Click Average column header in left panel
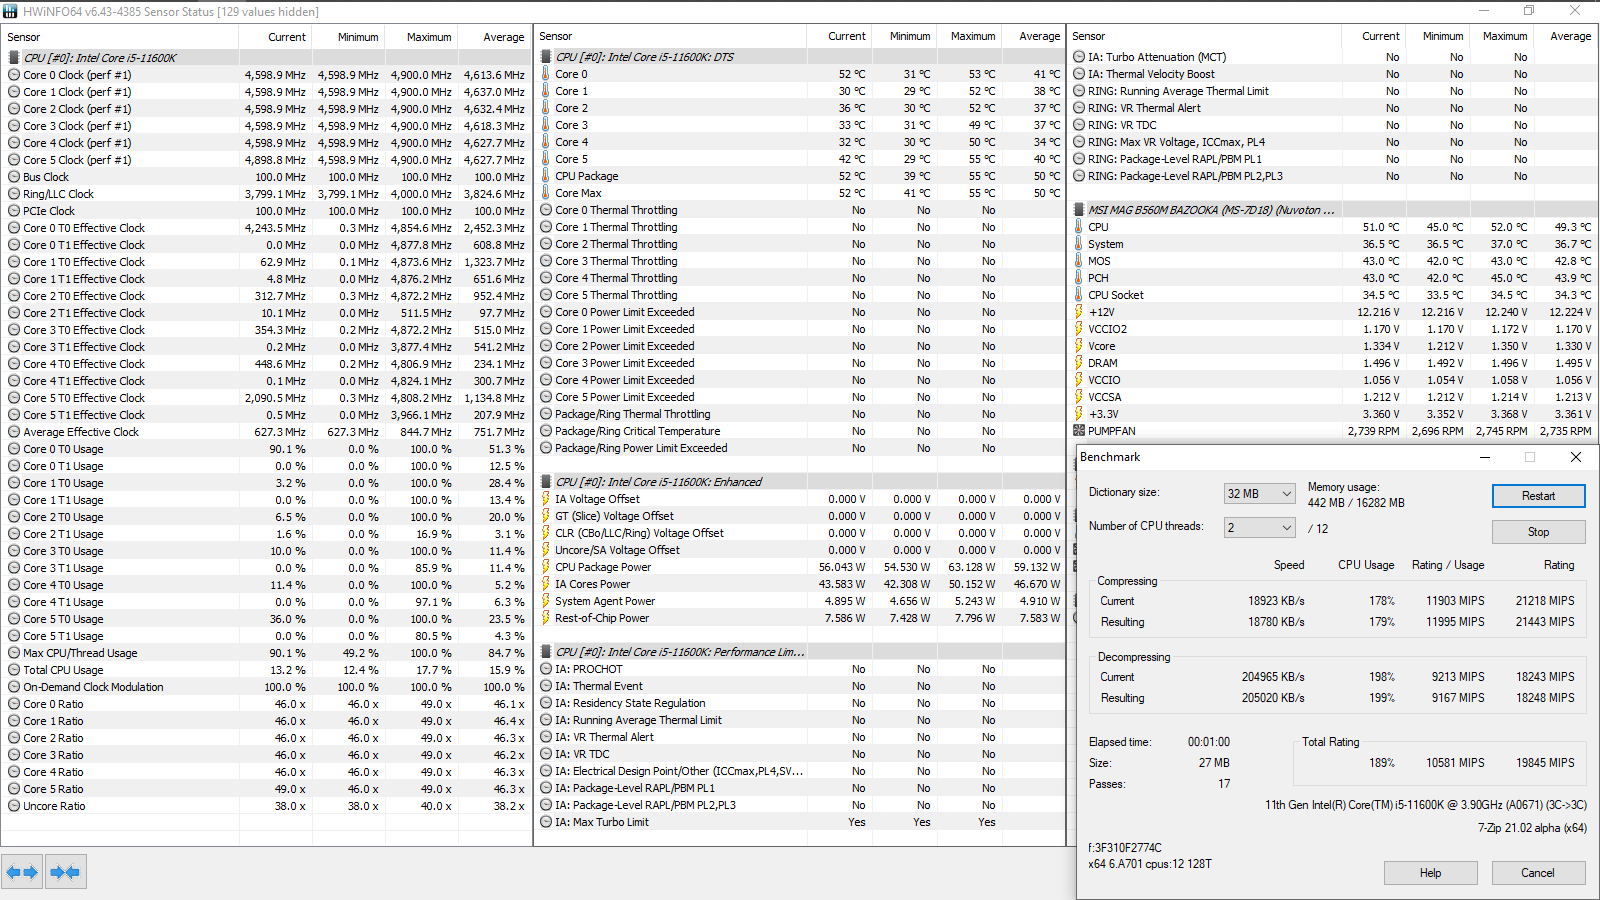Image resolution: width=1600 pixels, height=900 pixels. pyautogui.click(x=495, y=37)
